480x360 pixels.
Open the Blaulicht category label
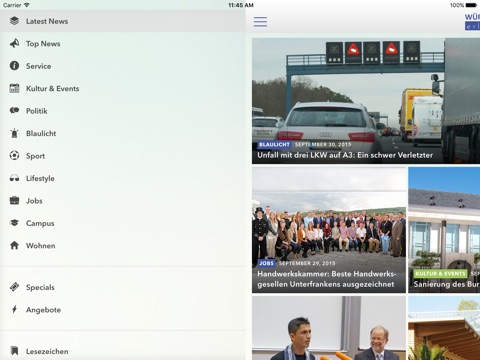pyautogui.click(x=41, y=133)
